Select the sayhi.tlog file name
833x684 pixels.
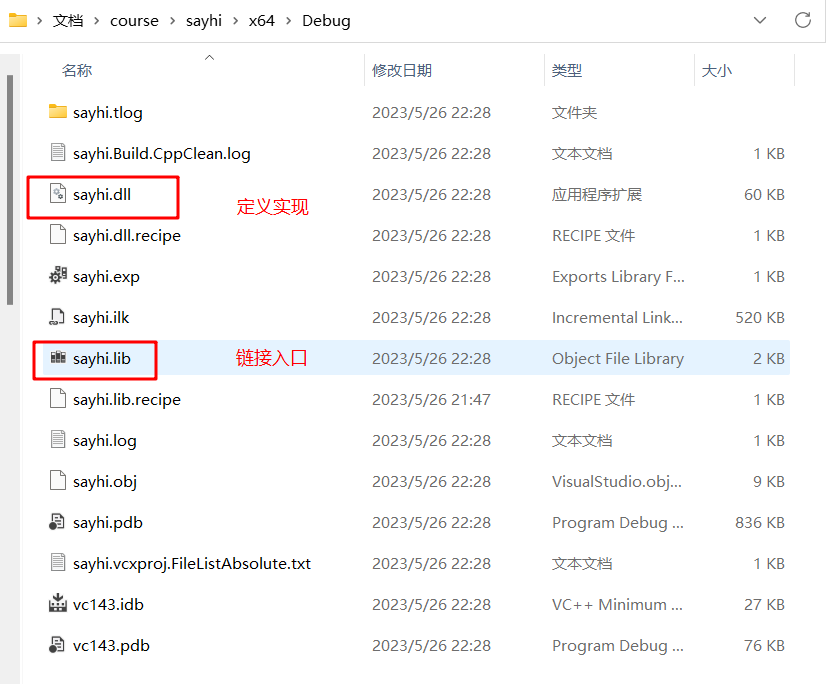[x=108, y=113]
